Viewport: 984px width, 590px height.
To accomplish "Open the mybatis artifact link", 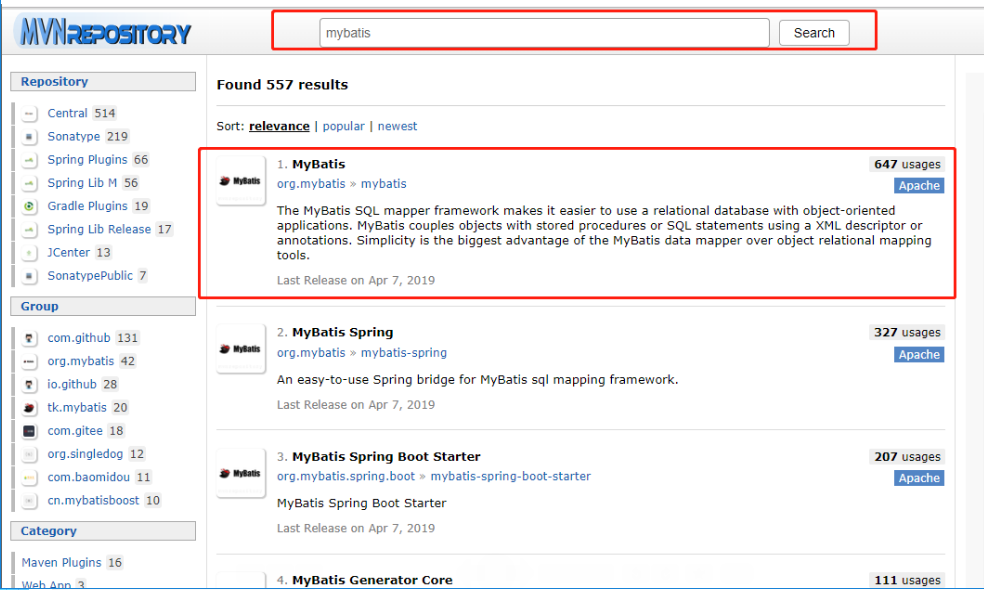I will point(383,184).
